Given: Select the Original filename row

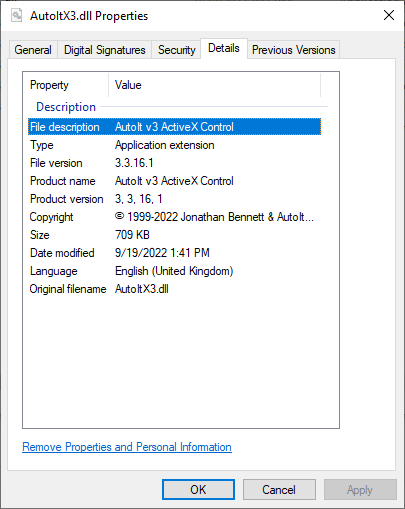Looking at the screenshot, I should (x=174, y=289).
